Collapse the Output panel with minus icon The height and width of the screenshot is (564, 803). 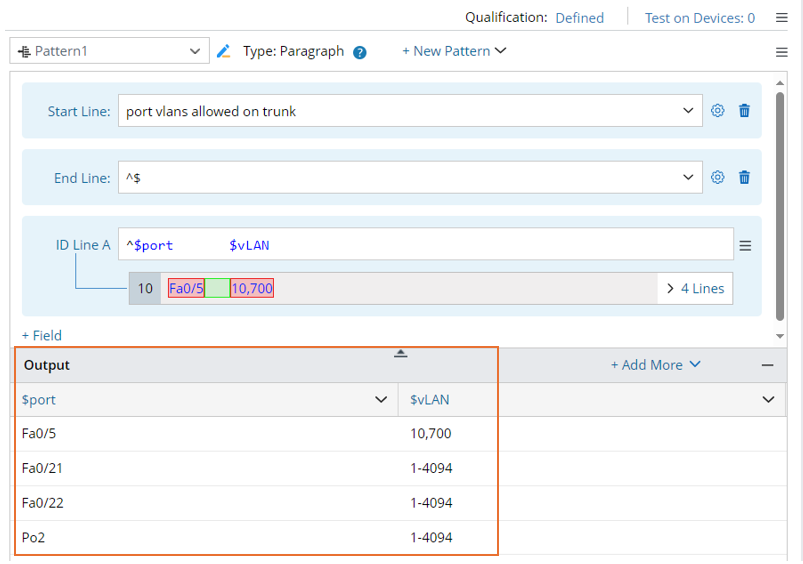pyautogui.click(x=768, y=365)
